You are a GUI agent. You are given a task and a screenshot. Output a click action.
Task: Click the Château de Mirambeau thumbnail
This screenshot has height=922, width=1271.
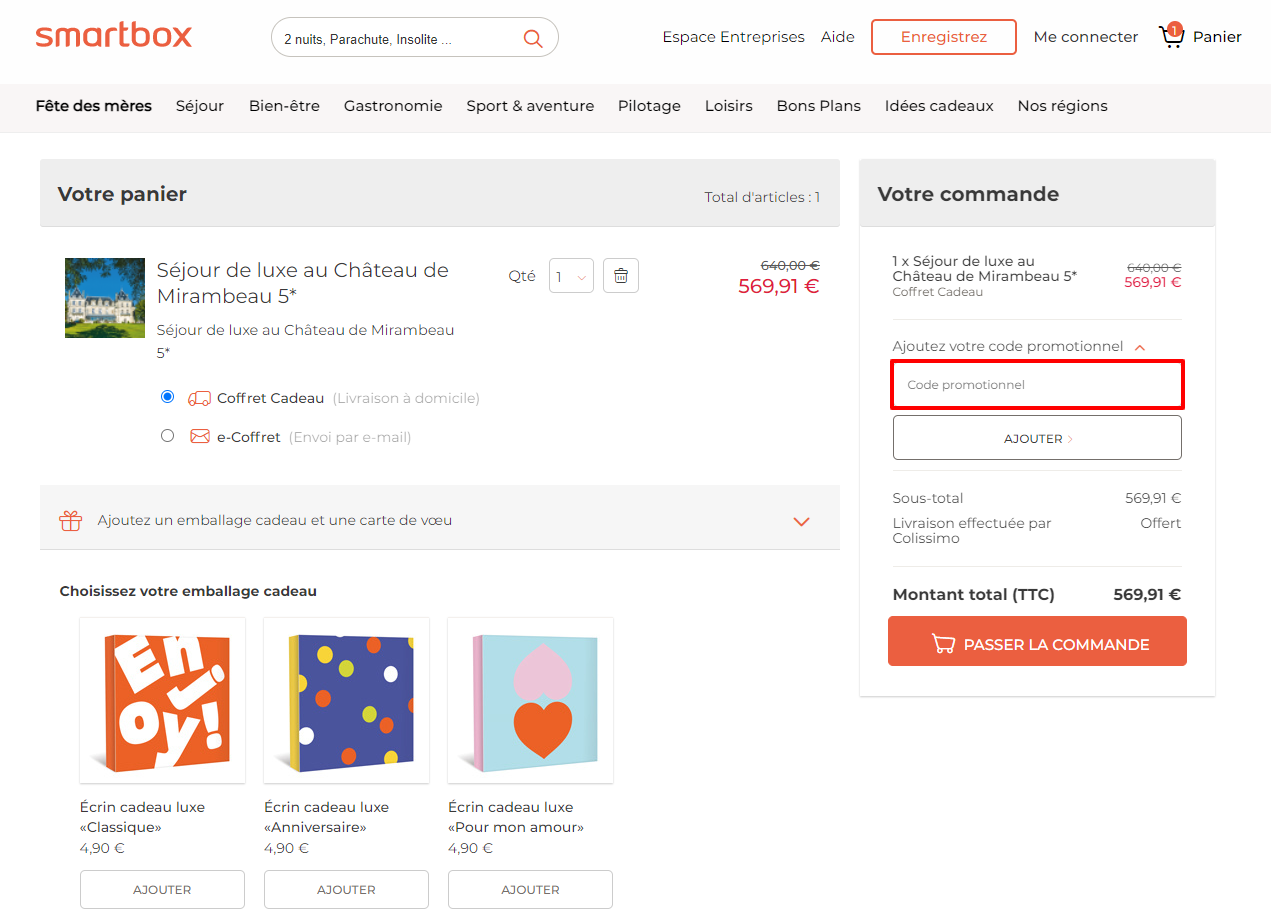point(105,298)
